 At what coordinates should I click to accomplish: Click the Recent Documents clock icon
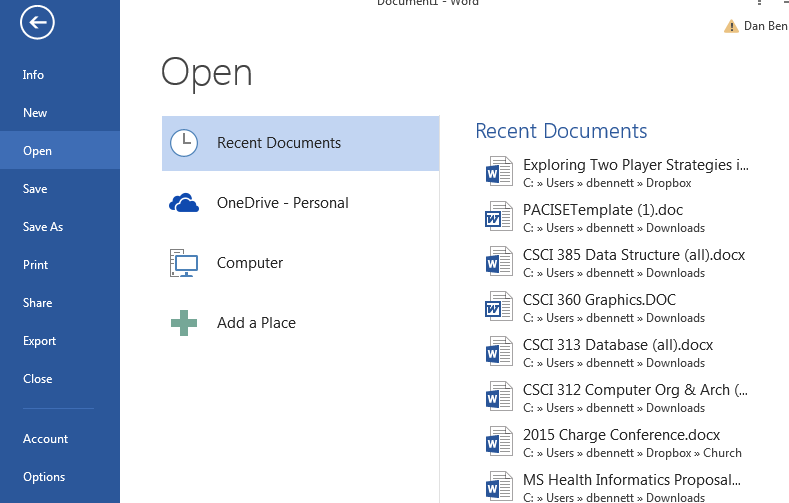[x=184, y=143]
